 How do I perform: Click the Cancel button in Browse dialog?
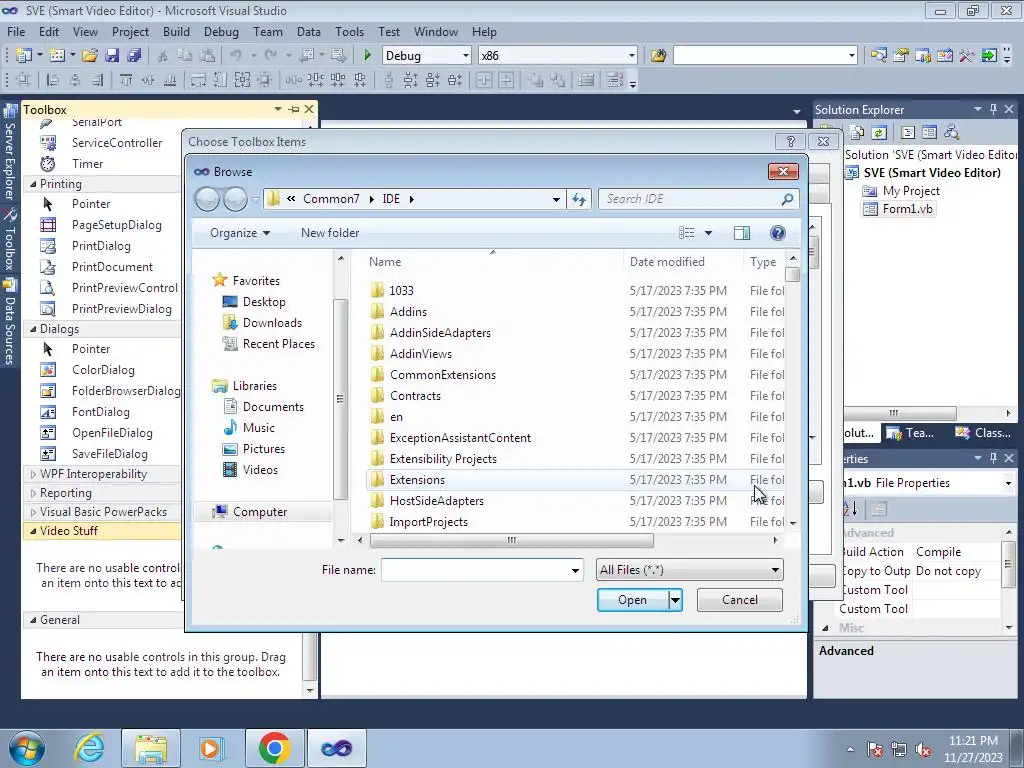739,600
